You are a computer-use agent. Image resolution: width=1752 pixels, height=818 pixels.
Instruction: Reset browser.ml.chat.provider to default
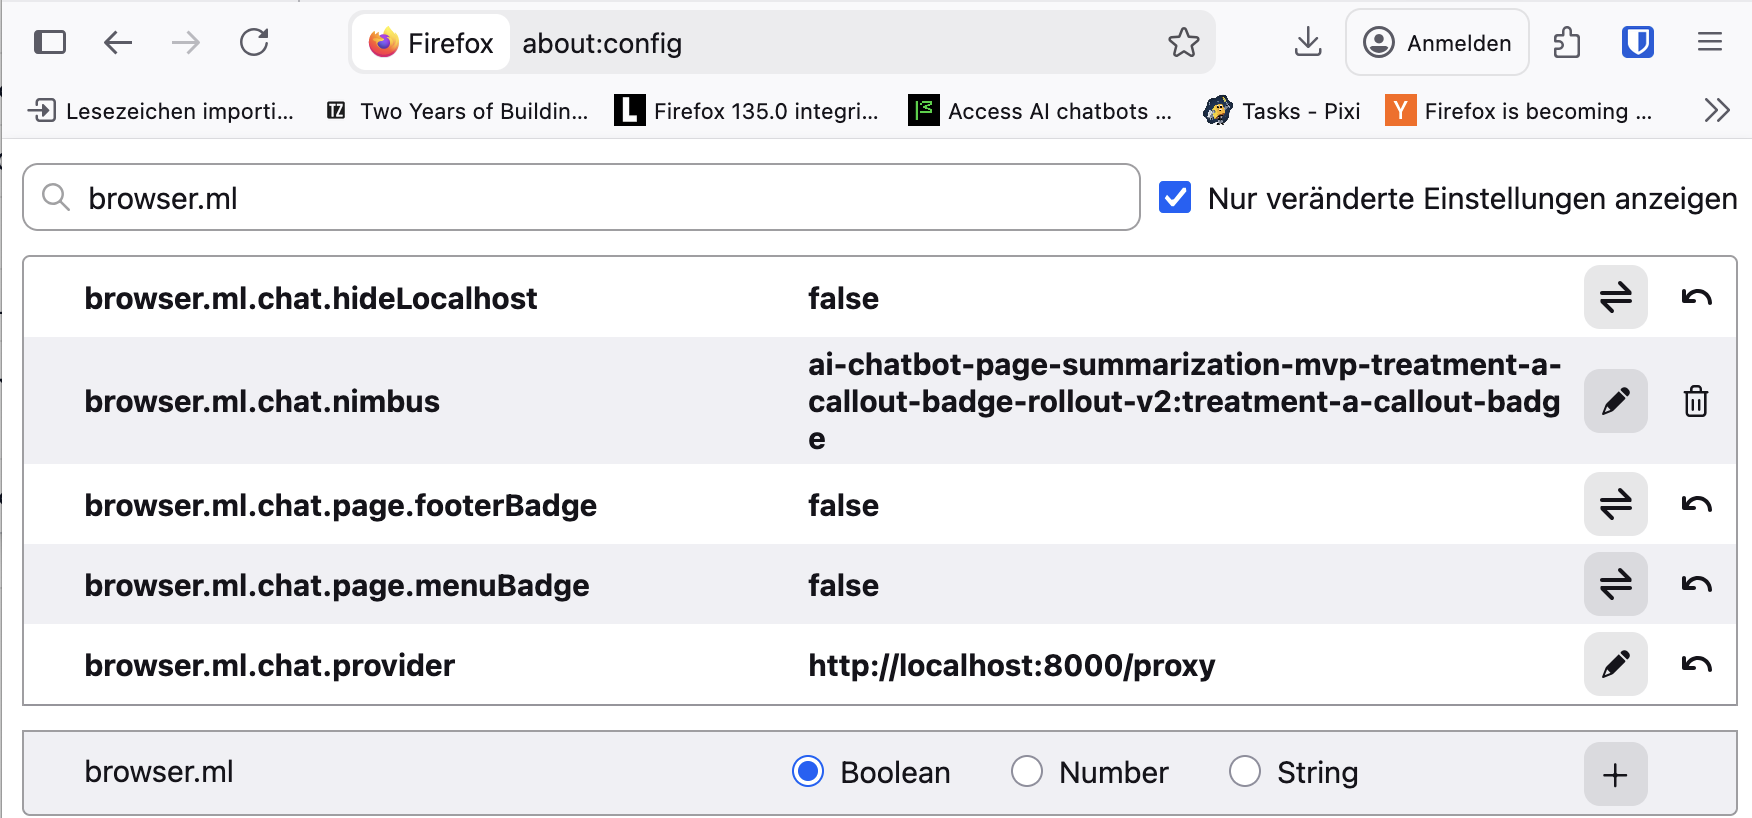click(1696, 664)
